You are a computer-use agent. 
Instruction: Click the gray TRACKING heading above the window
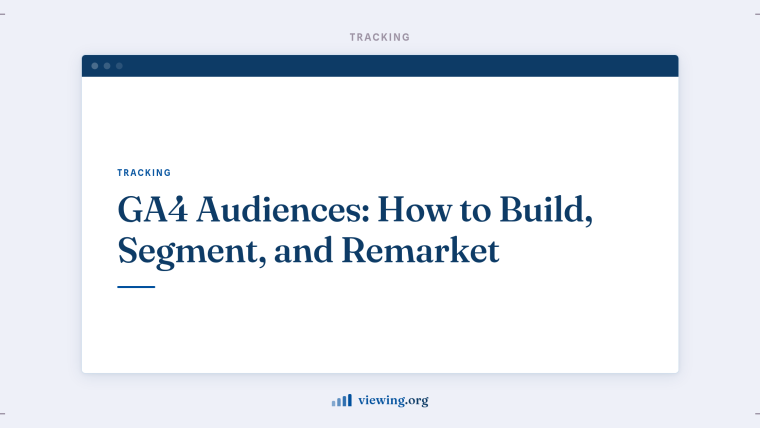[x=380, y=37]
